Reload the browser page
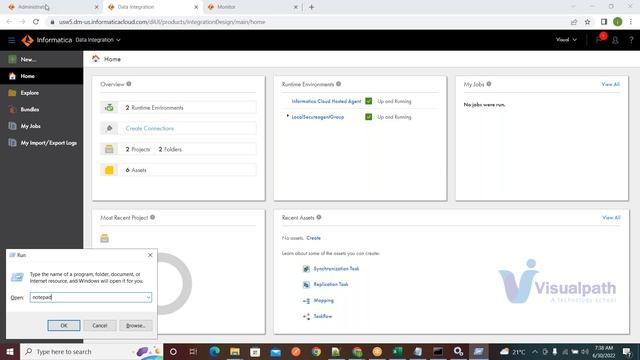 (x=36, y=22)
